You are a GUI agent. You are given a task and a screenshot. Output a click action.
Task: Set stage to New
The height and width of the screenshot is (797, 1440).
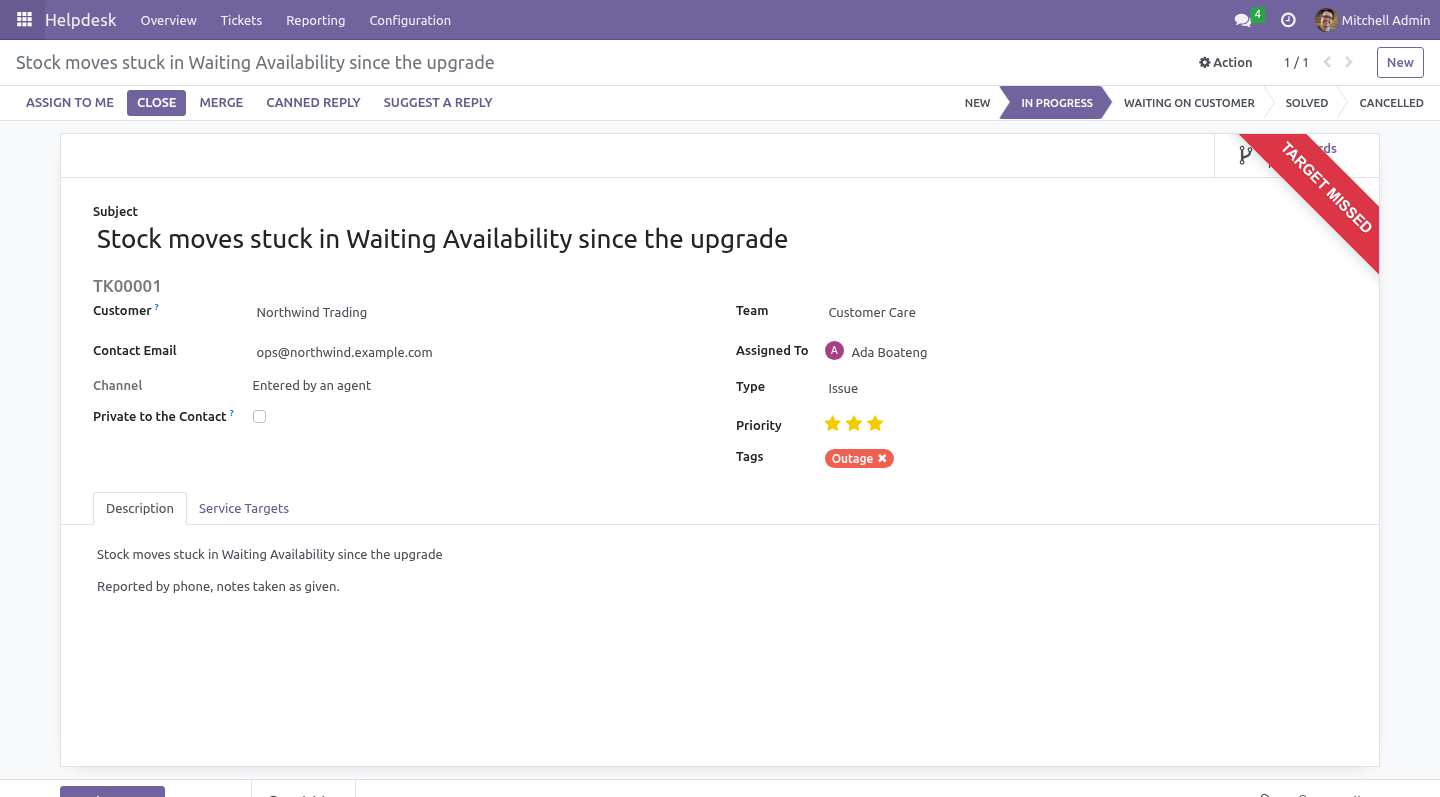tap(977, 103)
